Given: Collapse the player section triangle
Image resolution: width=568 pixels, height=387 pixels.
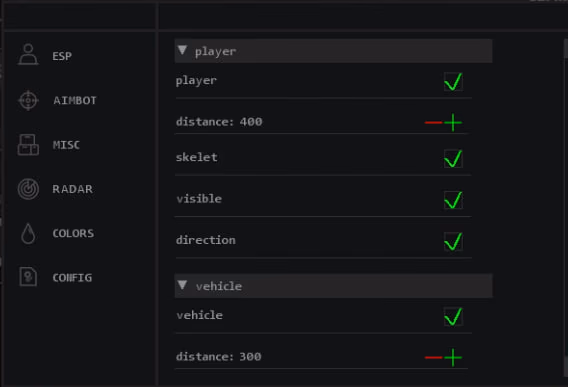Looking at the screenshot, I should [x=182, y=50].
